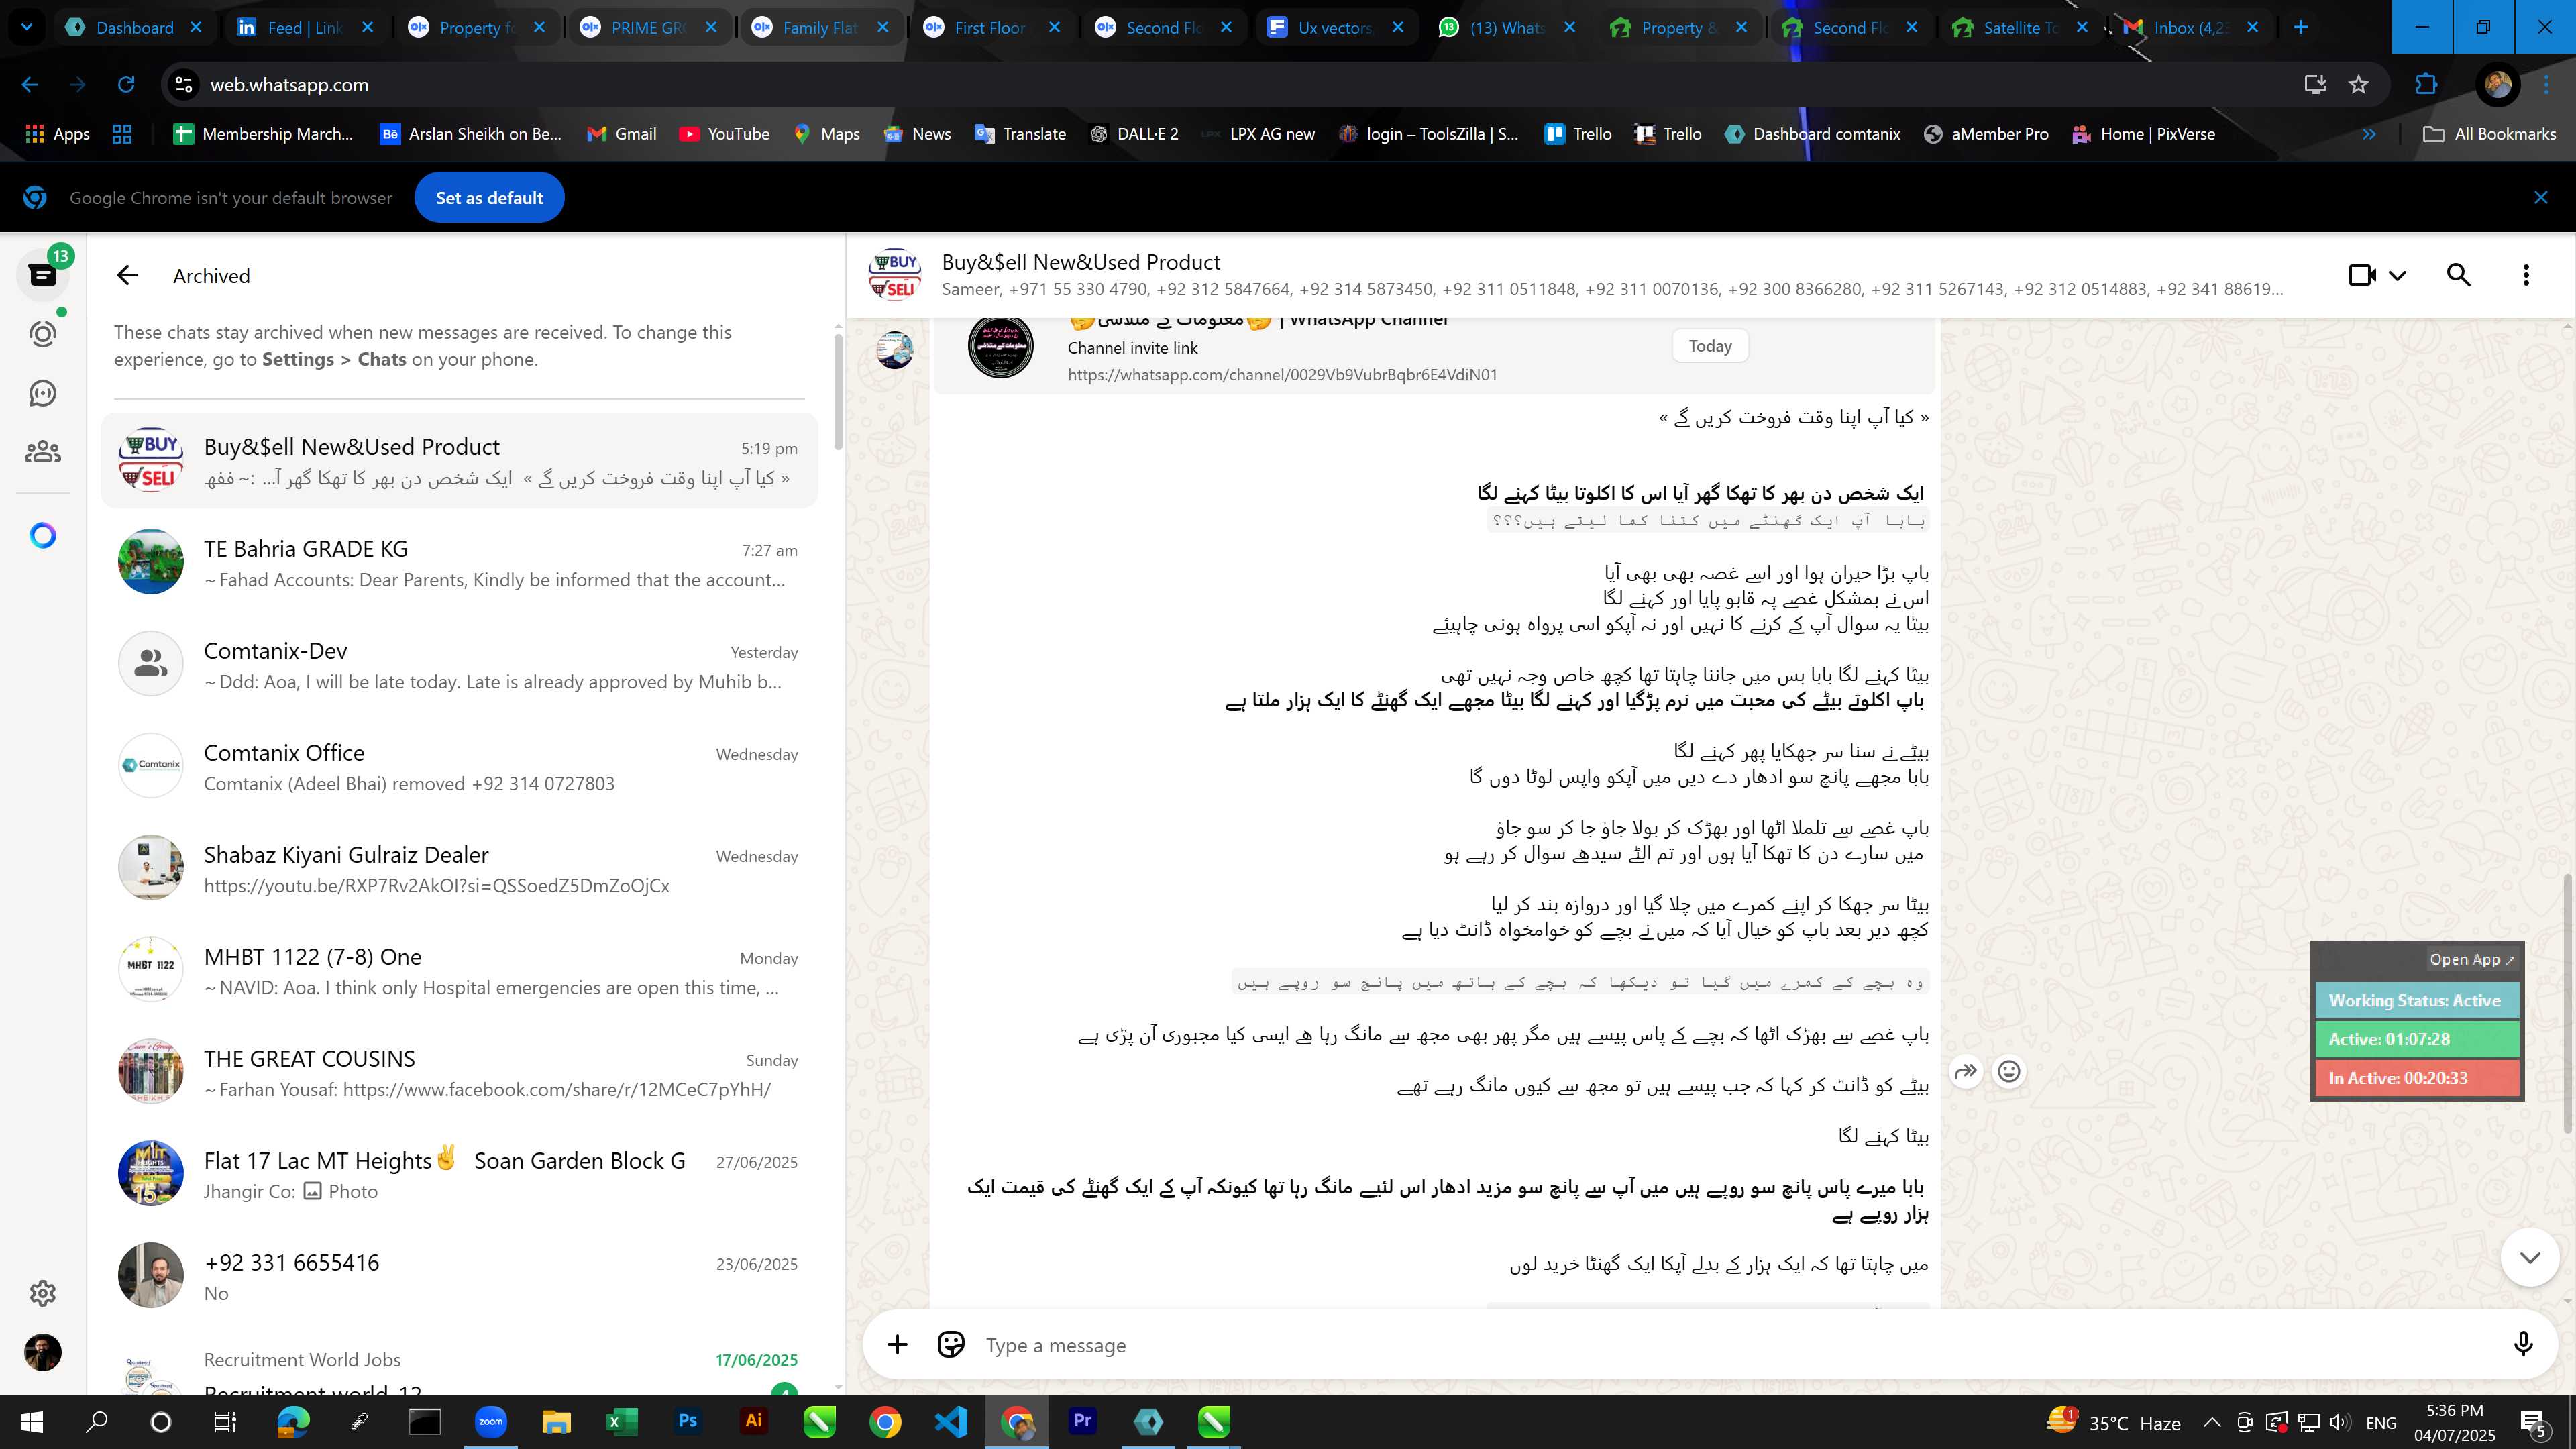Click the Set as default button
This screenshot has height=1449, width=2576.
(489, 198)
